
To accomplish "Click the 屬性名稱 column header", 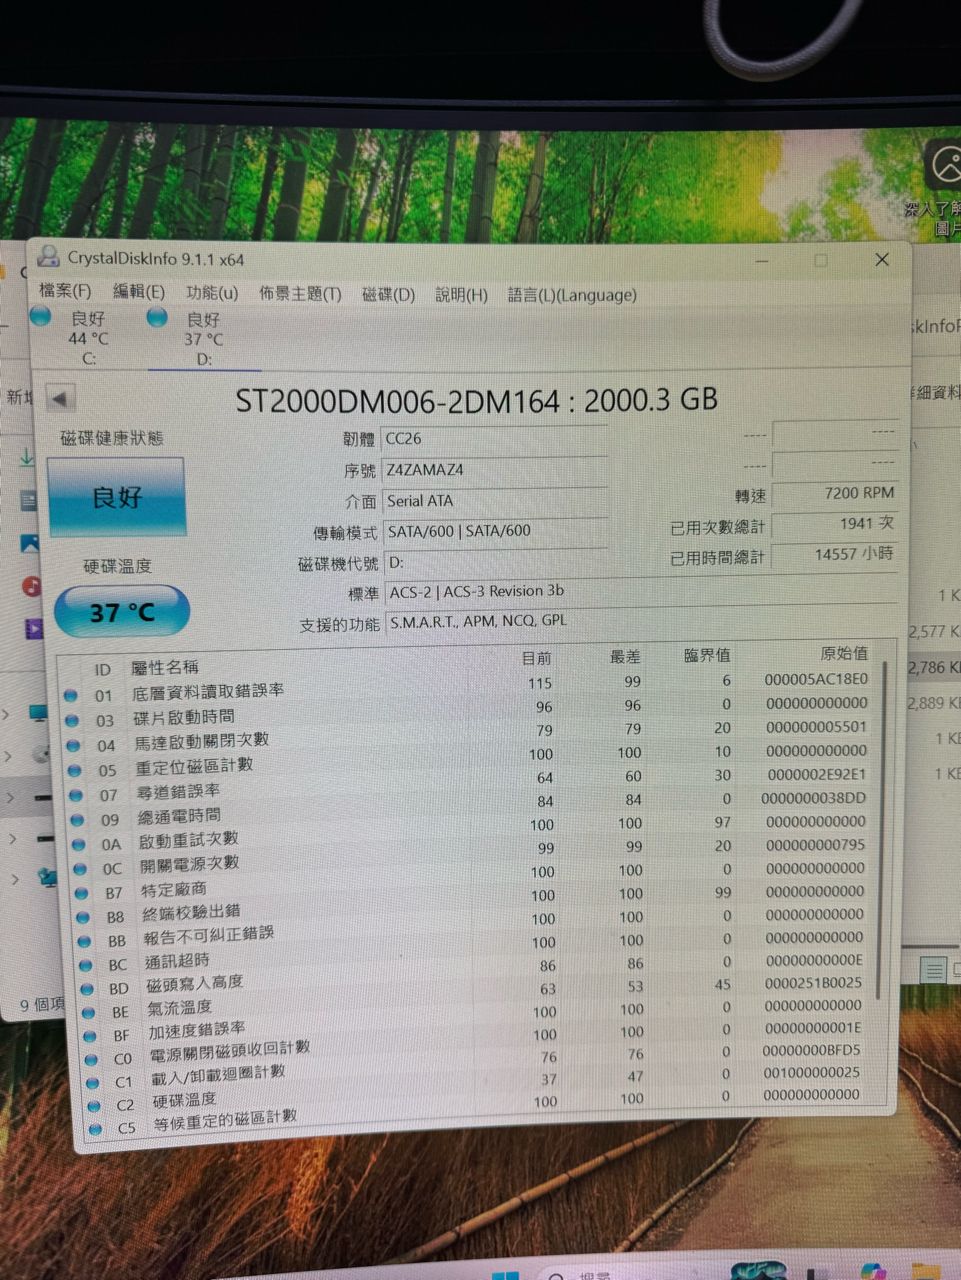I will coord(166,667).
